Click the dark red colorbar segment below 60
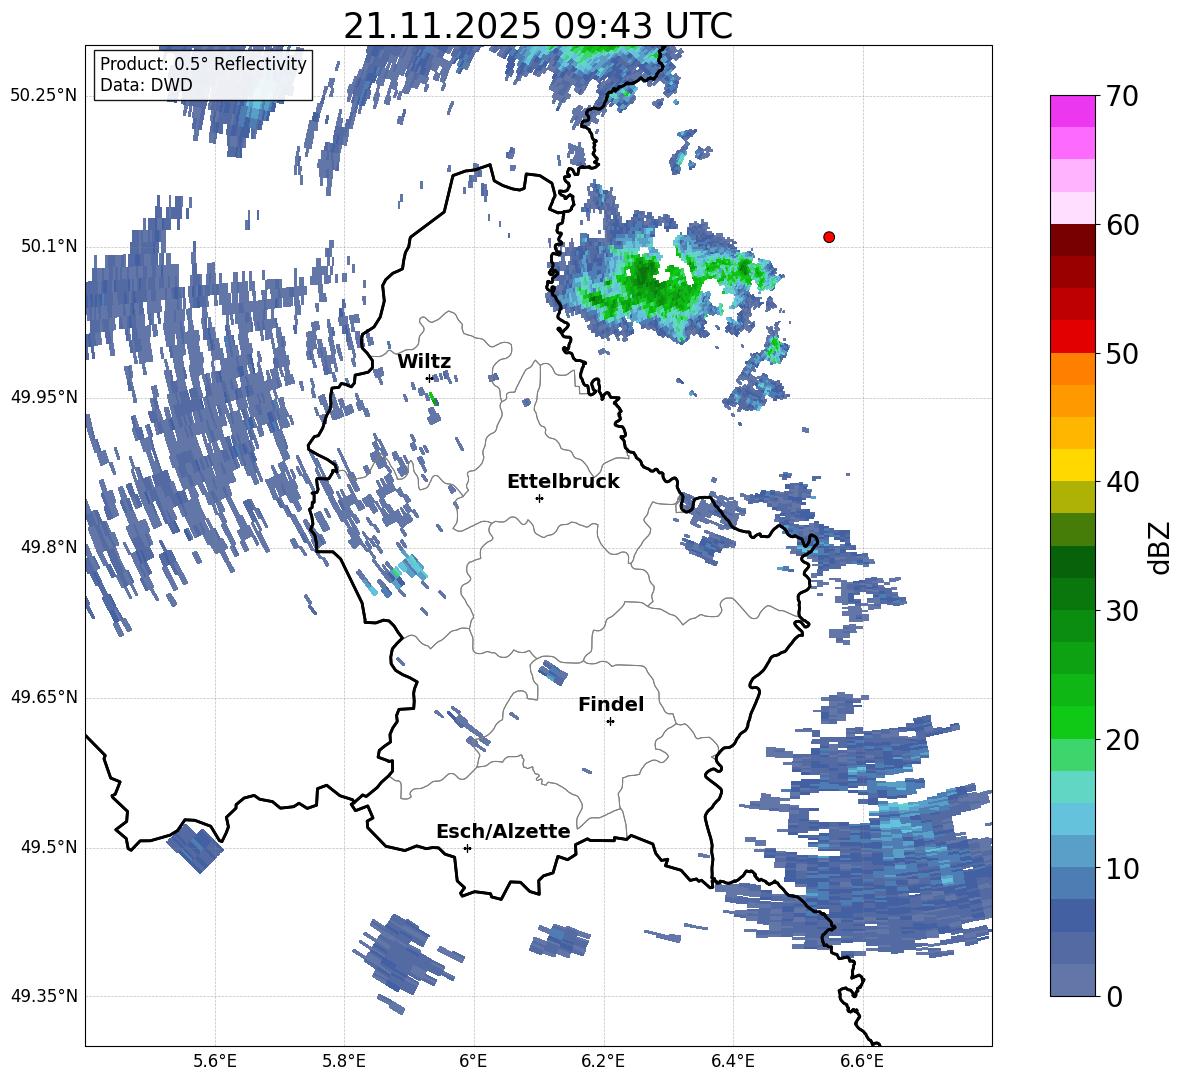1184x1081 pixels. pyautogui.click(x=1072, y=240)
